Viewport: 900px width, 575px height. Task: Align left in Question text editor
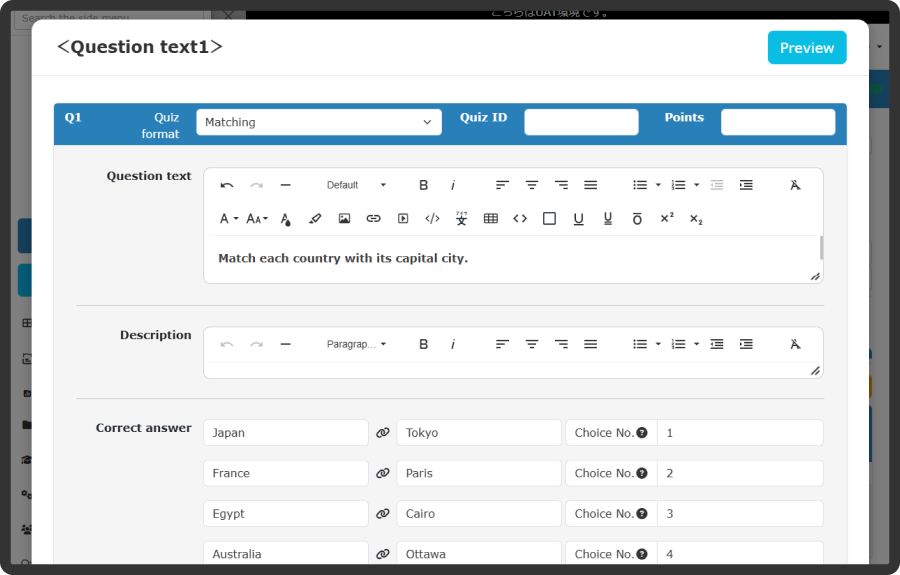[x=502, y=185]
